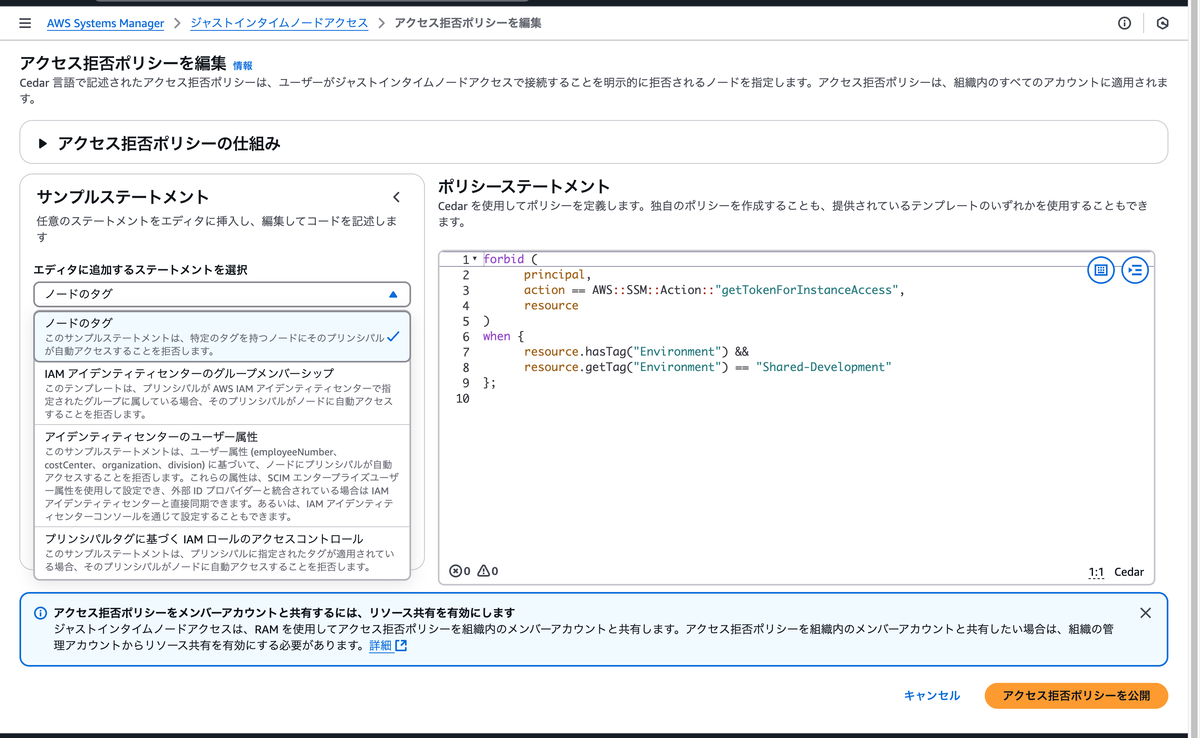Open the 詳細 external link

388,646
